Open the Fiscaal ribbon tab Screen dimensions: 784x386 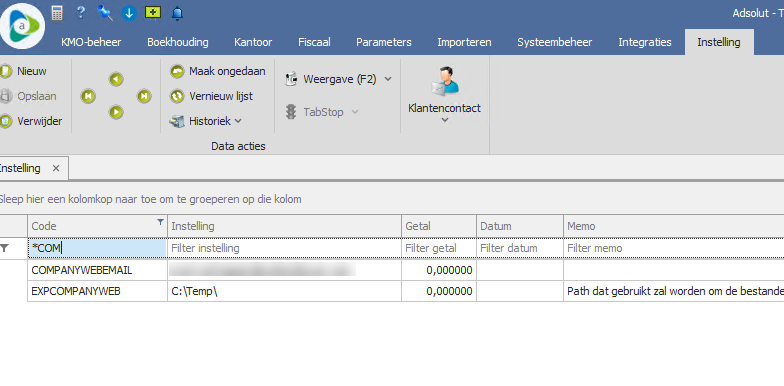tap(314, 42)
